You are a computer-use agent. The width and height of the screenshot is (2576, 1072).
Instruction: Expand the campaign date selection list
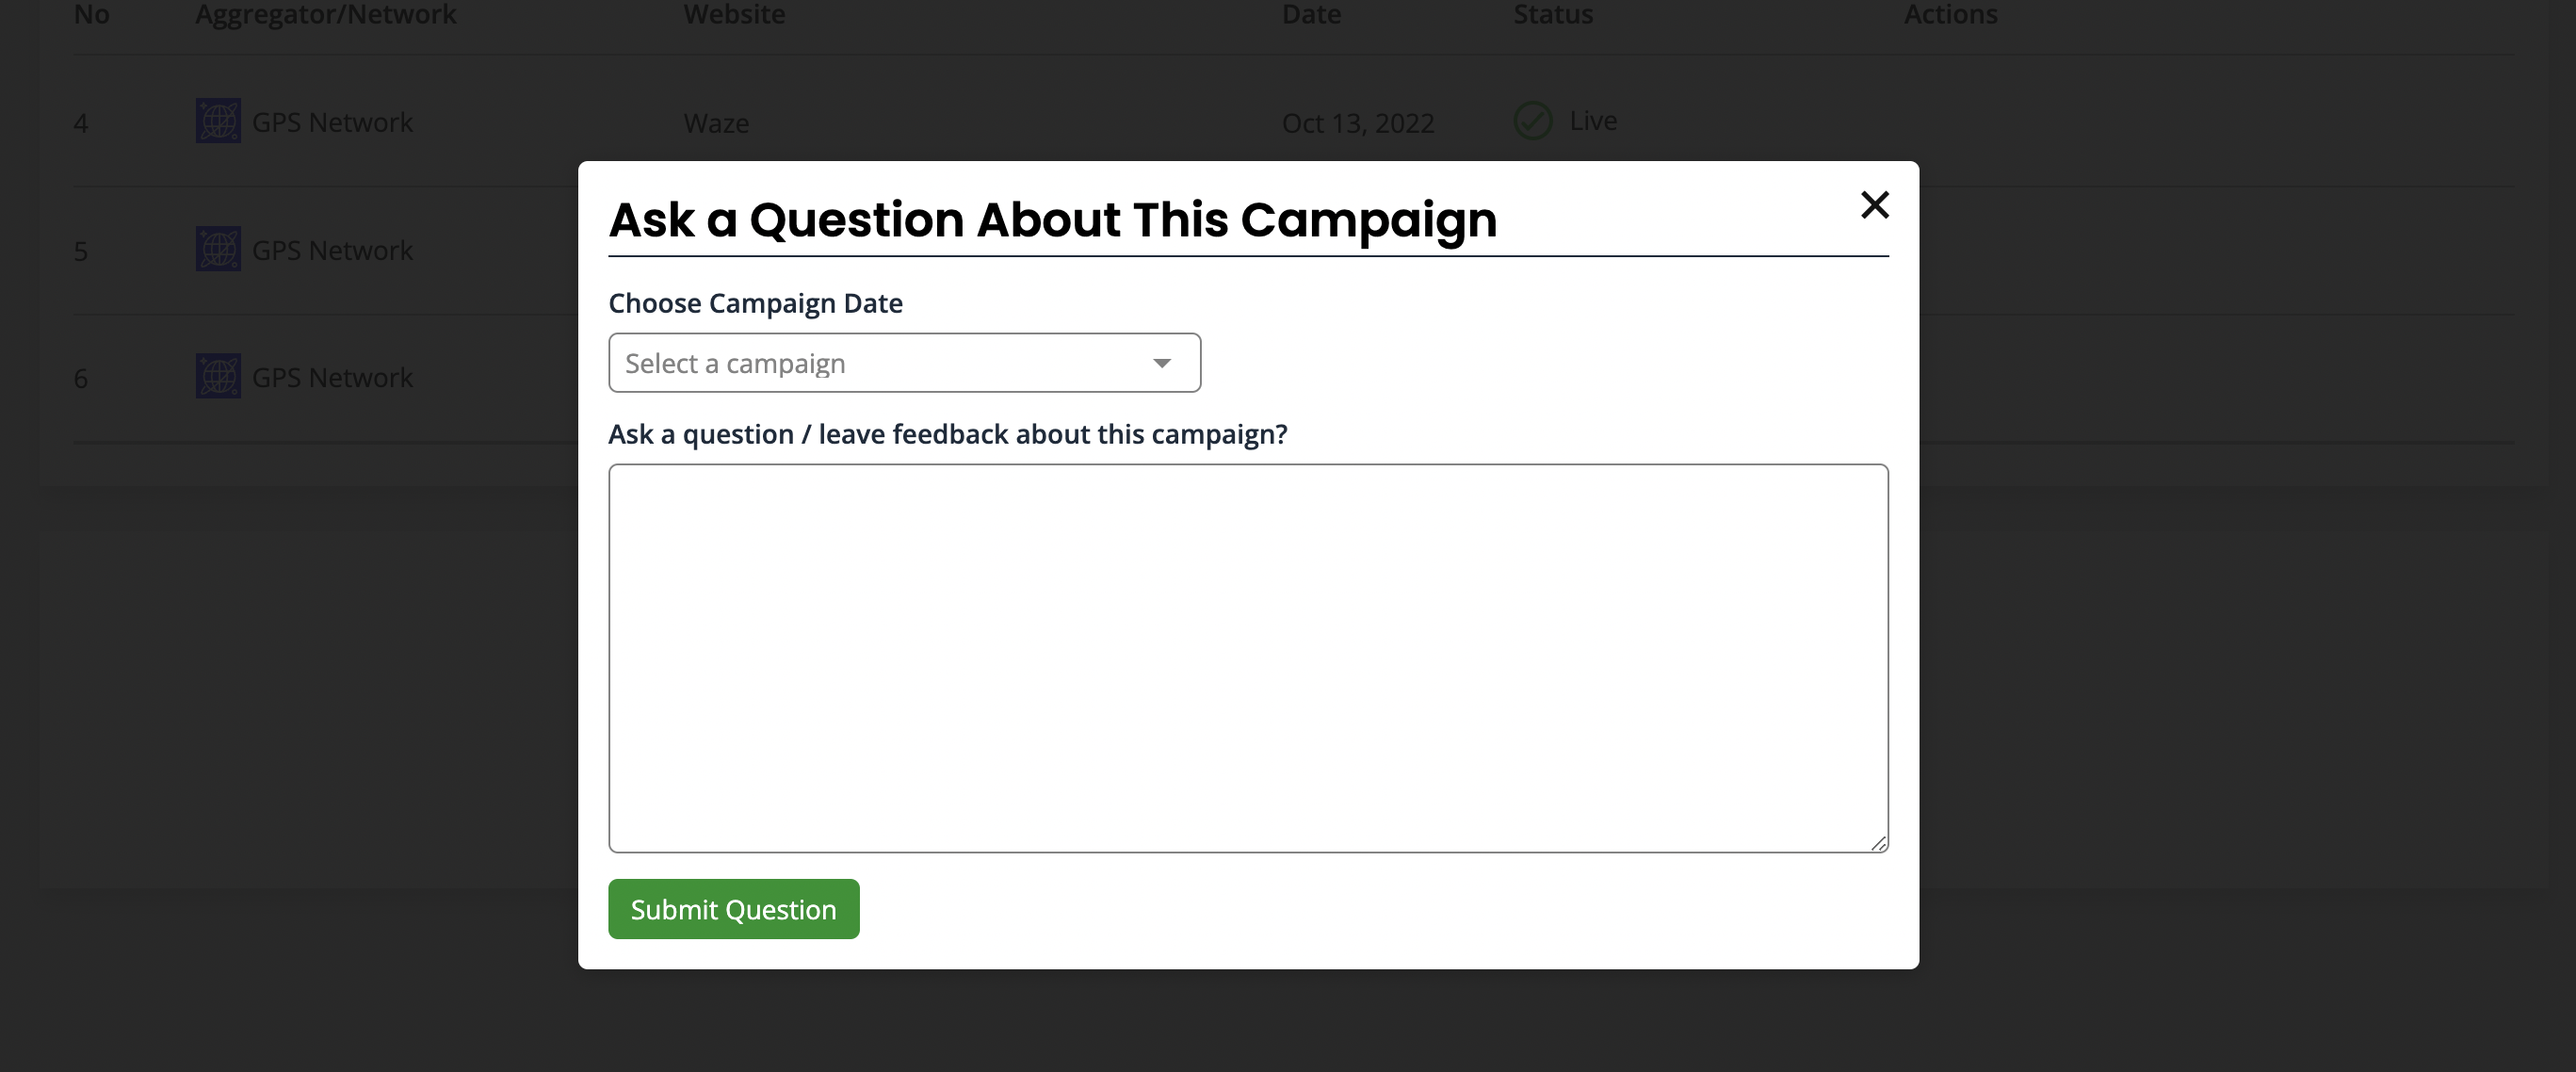tap(903, 363)
